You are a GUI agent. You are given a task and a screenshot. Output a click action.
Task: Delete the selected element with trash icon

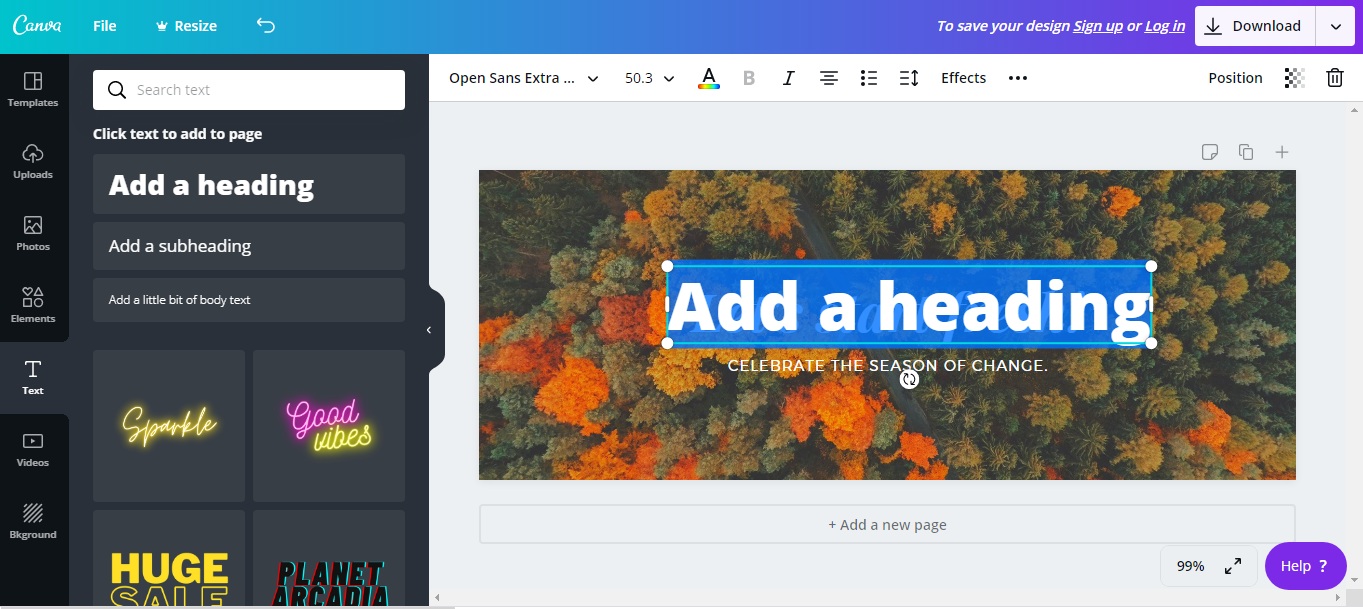[x=1335, y=78]
